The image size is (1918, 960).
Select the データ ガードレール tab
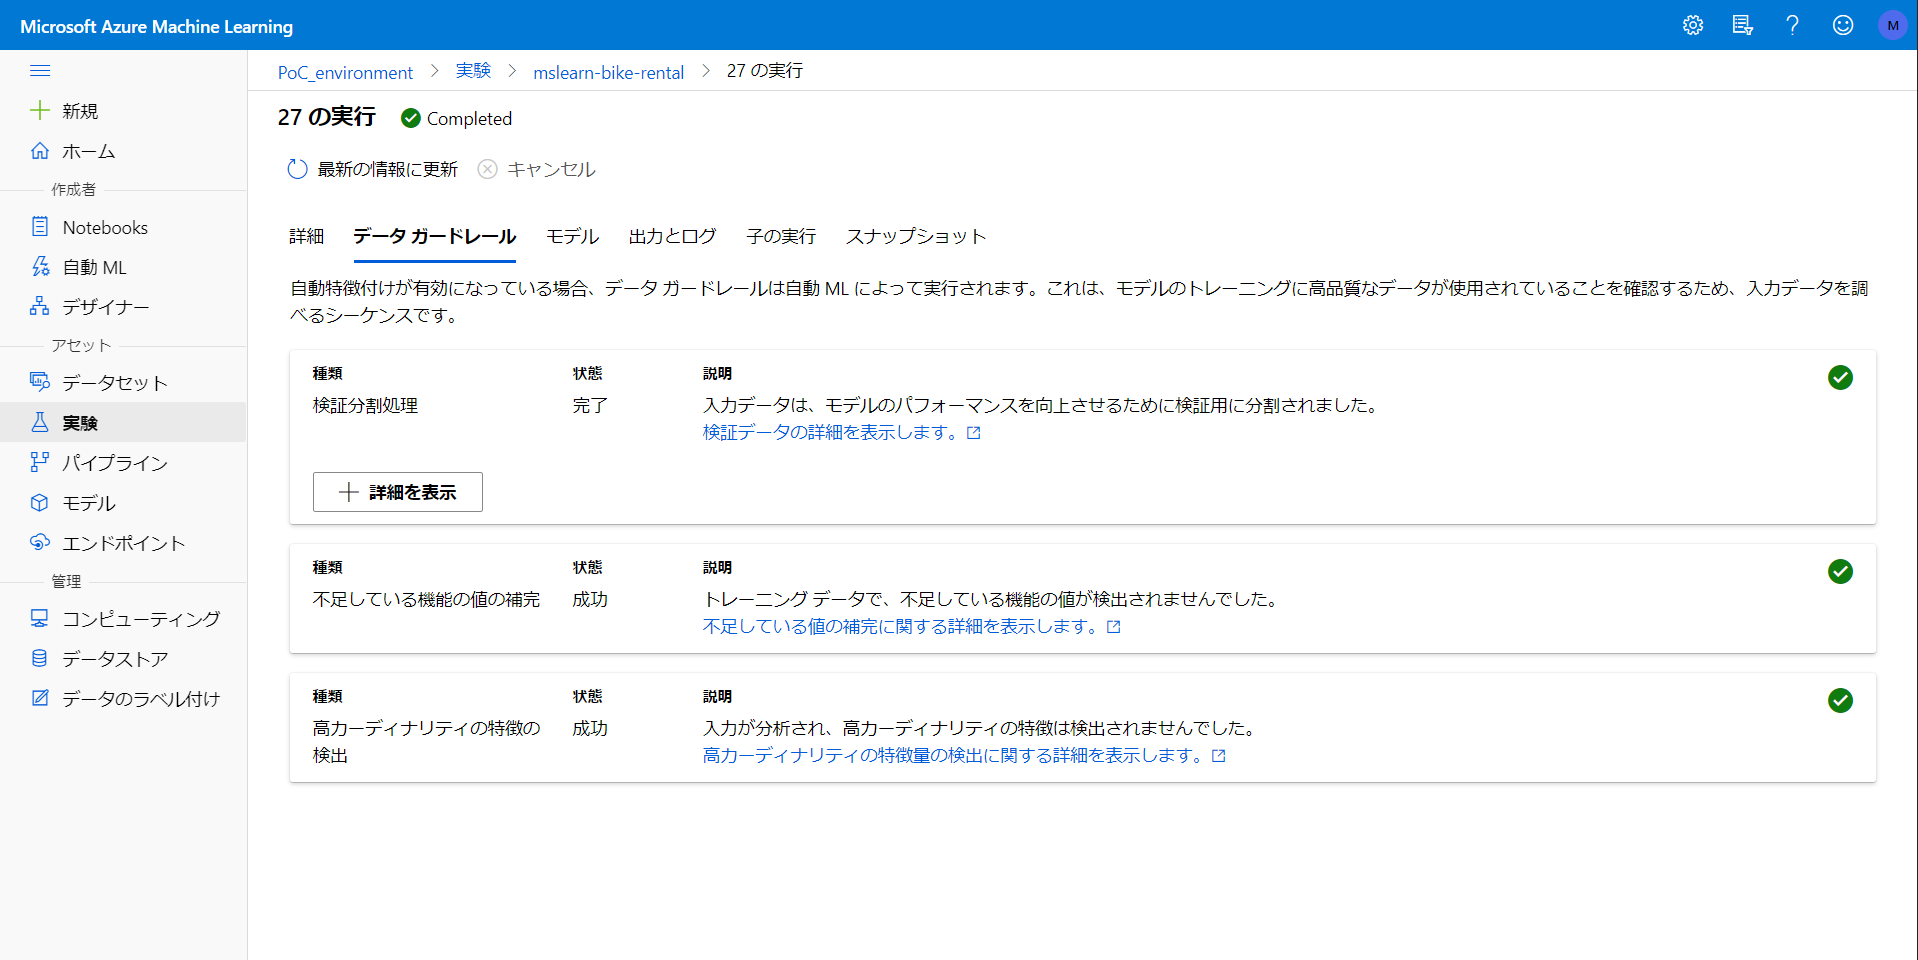point(434,236)
